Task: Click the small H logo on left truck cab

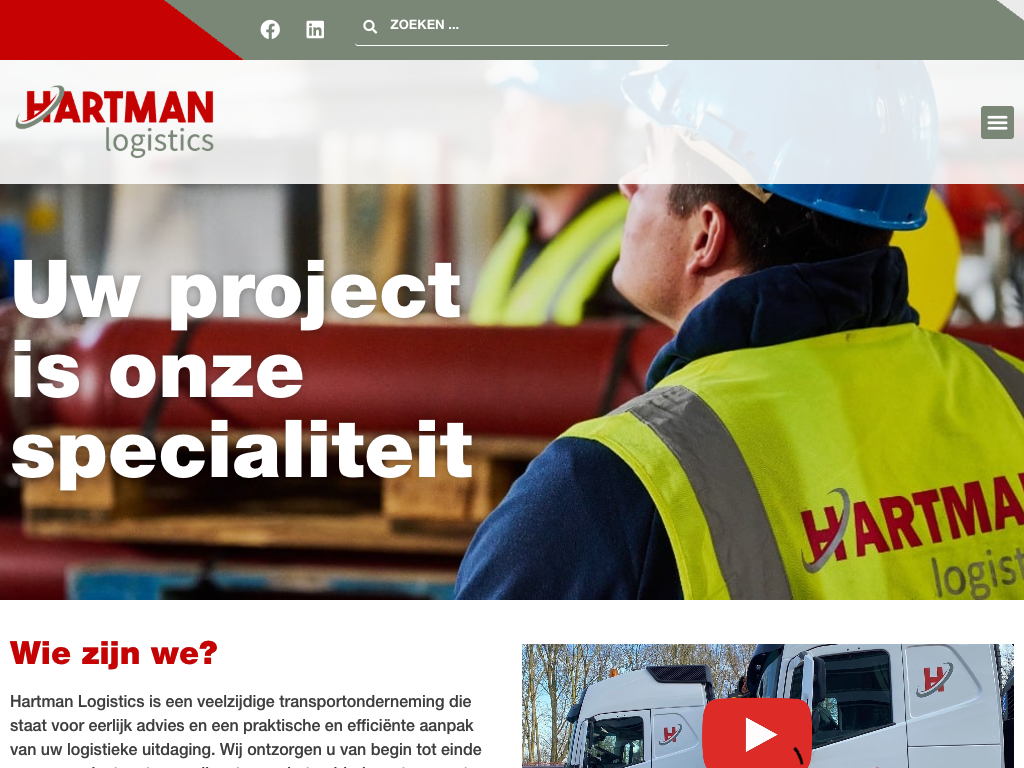Action: pyautogui.click(x=670, y=734)
